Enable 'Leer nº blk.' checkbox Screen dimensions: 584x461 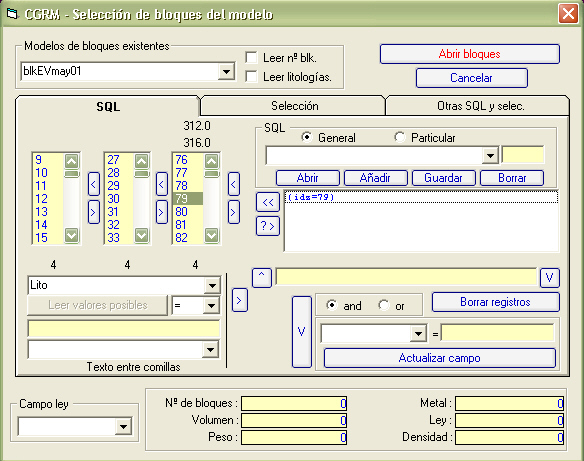click(x=251, y=58)
